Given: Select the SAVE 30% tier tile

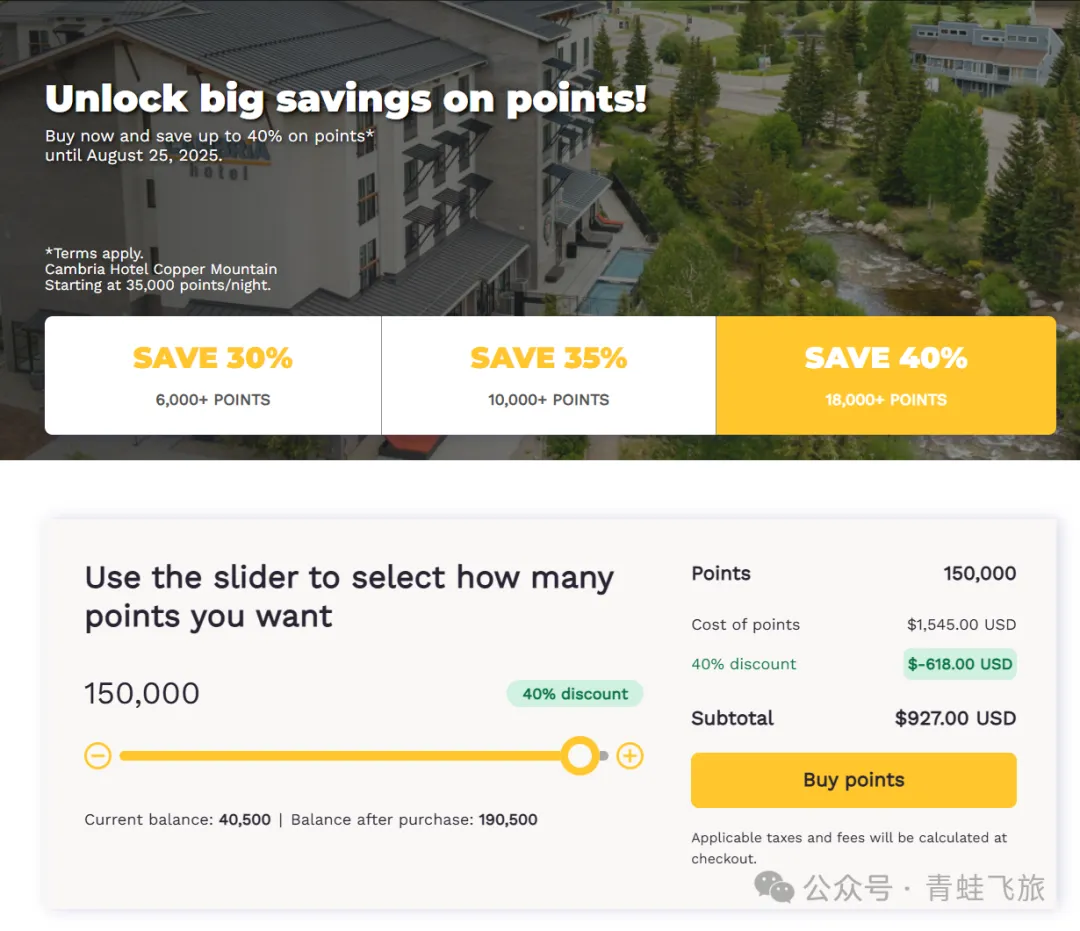Looking at the screenshot, I should (213, 376).
